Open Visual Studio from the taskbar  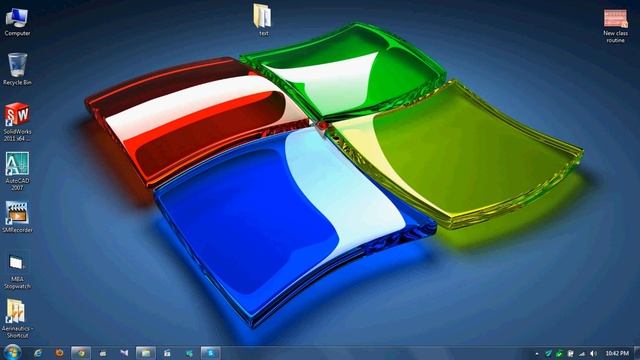coord(124,353)
